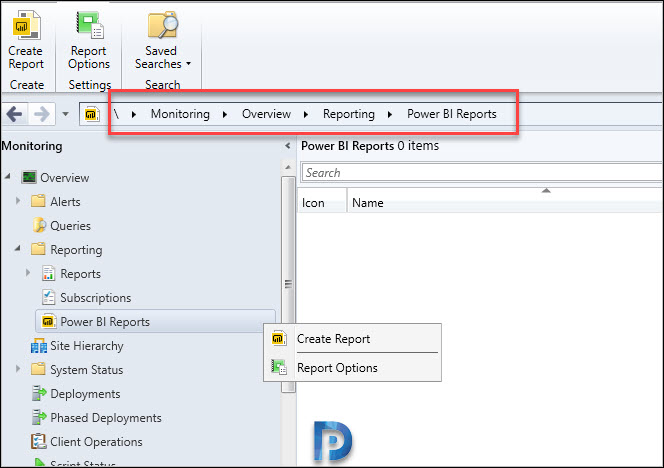Screen dimensions: 664x468
Task: Collapse the Overview tree node
Action: [x=8, y=176]
